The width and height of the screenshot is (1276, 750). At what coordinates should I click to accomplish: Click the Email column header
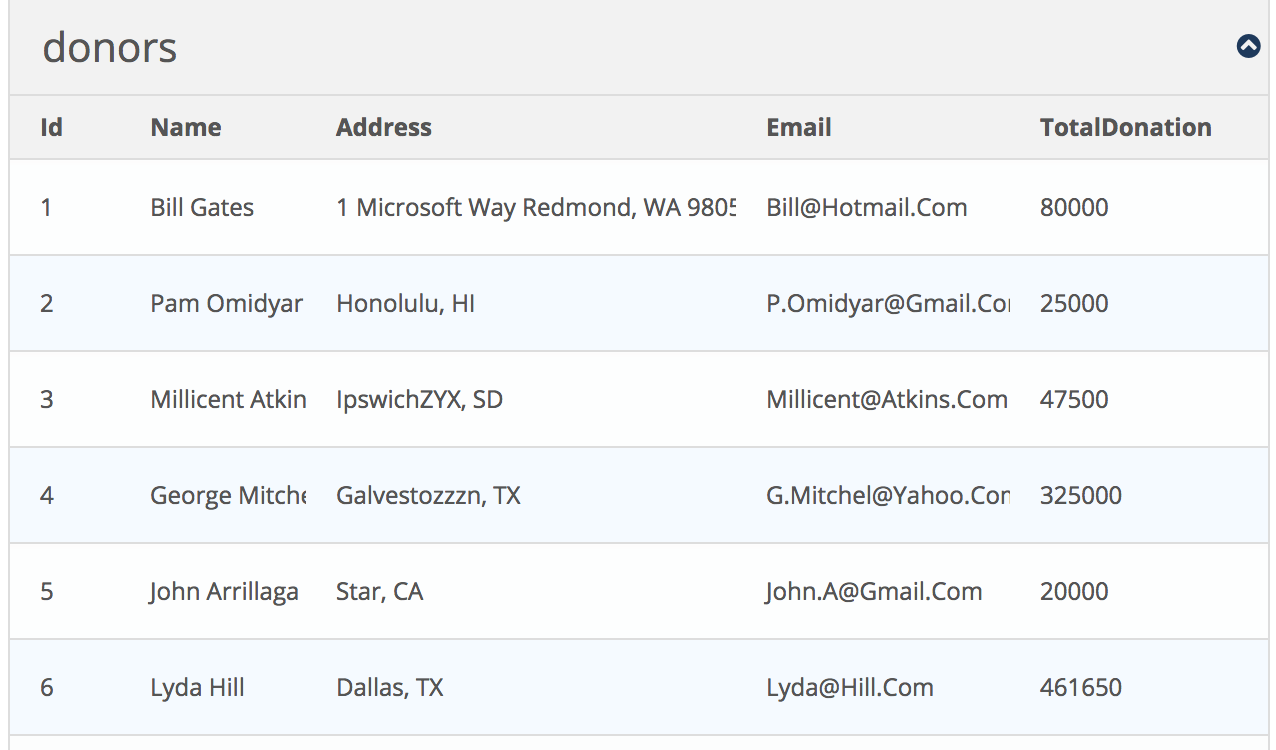pyautogui.click(x=799, y=128)
